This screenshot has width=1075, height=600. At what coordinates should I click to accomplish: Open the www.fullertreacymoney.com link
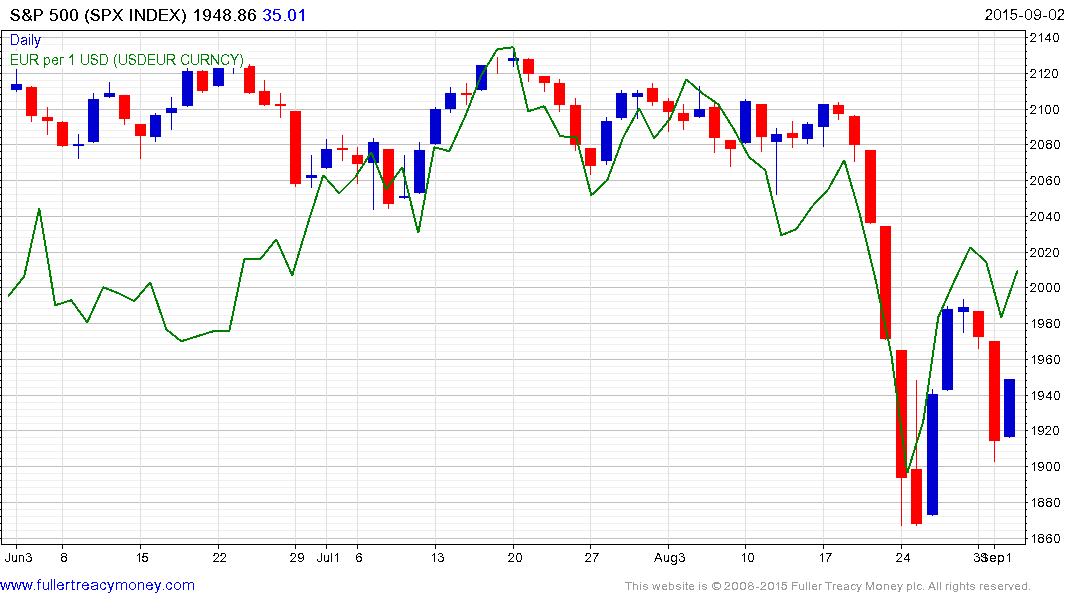pos(97,586)
